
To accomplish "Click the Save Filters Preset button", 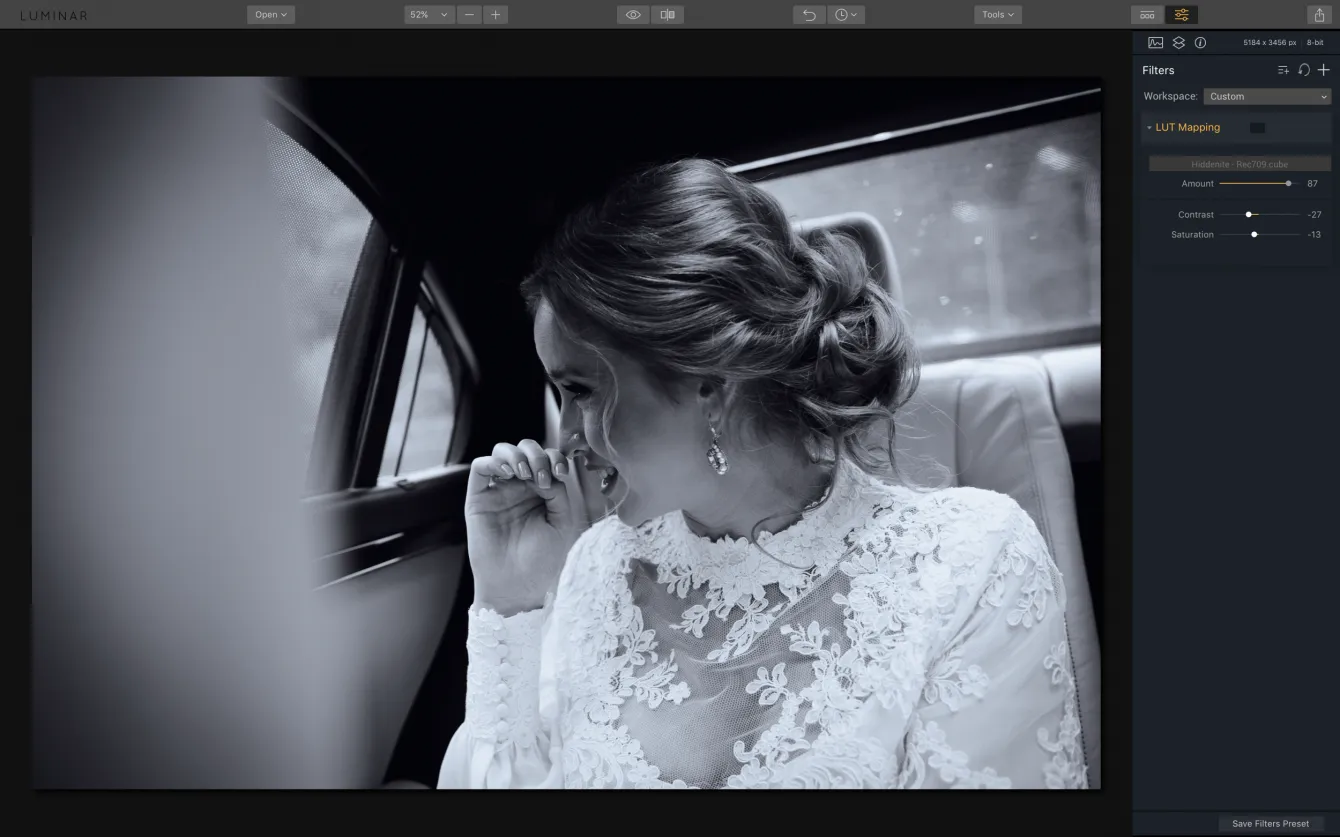I will pos(1270,824).
